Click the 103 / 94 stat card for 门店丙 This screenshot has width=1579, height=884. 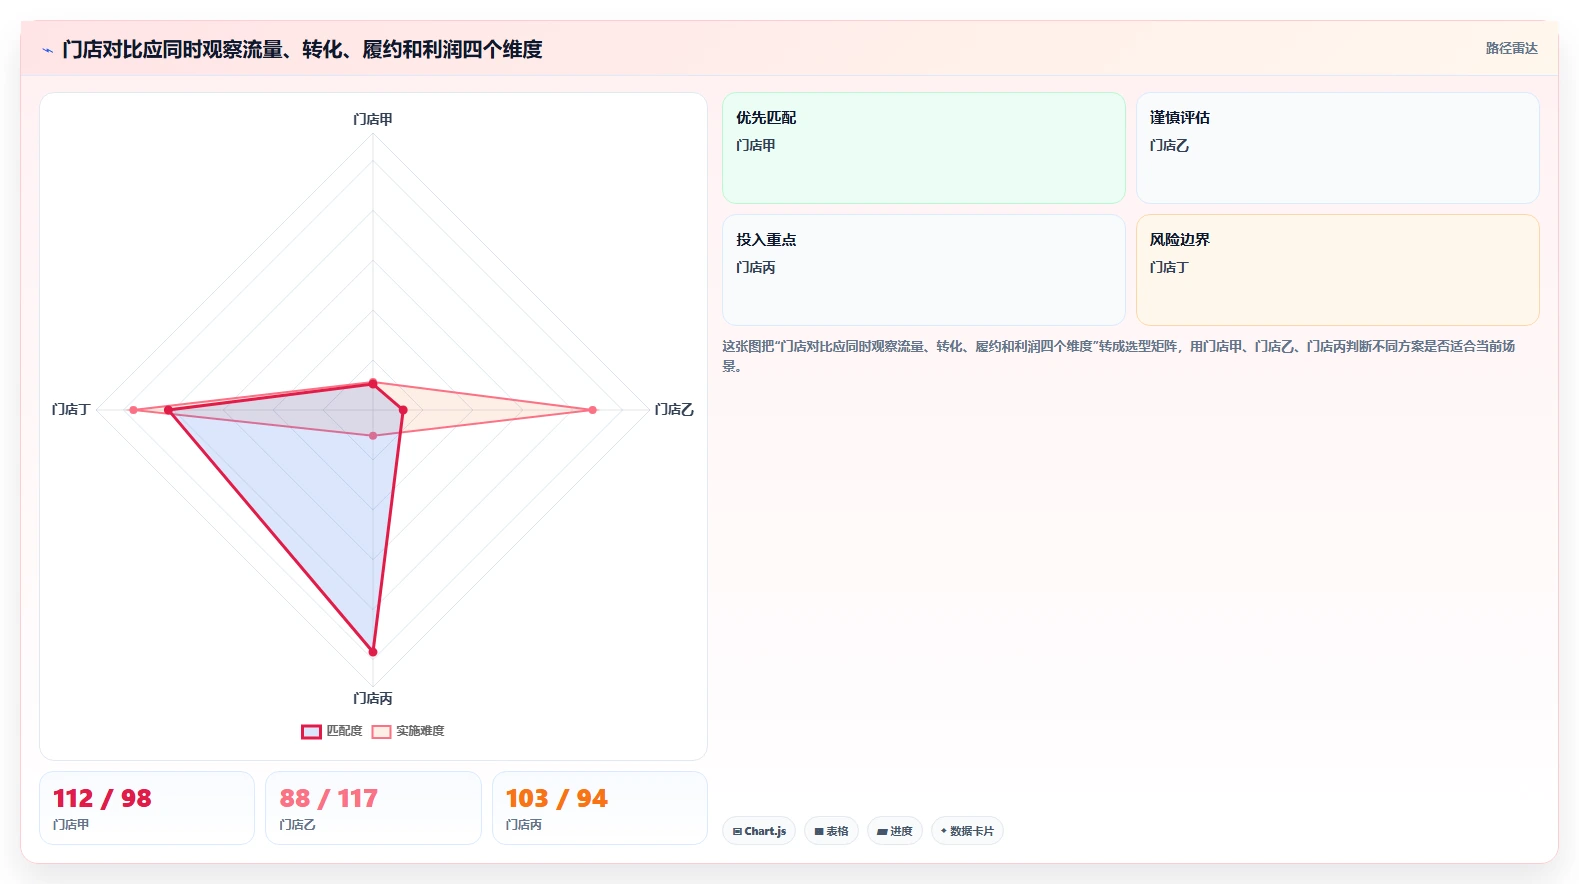(x=600, y=808)
